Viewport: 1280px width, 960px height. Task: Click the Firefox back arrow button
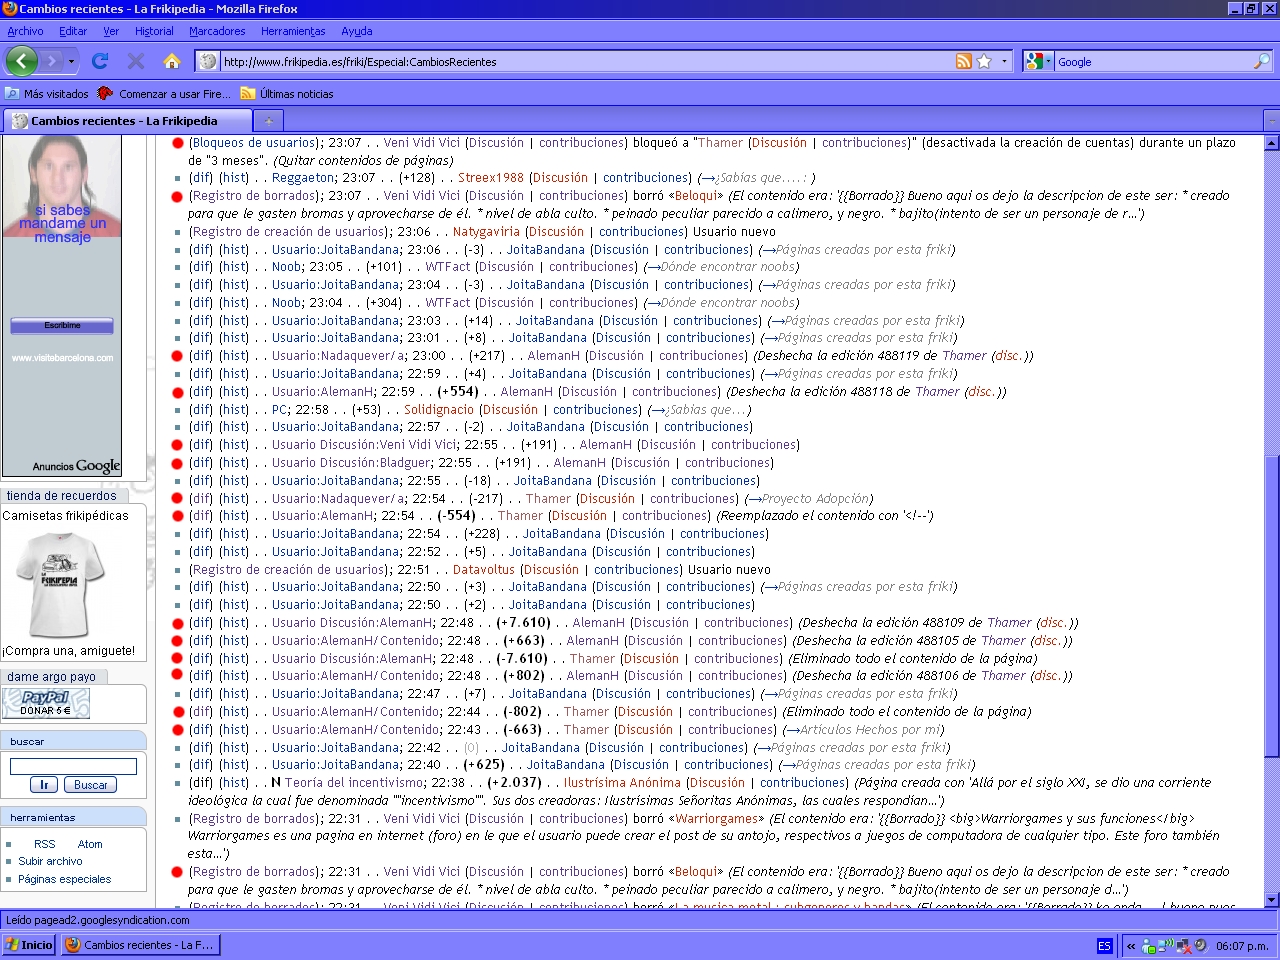pos(21,61)
